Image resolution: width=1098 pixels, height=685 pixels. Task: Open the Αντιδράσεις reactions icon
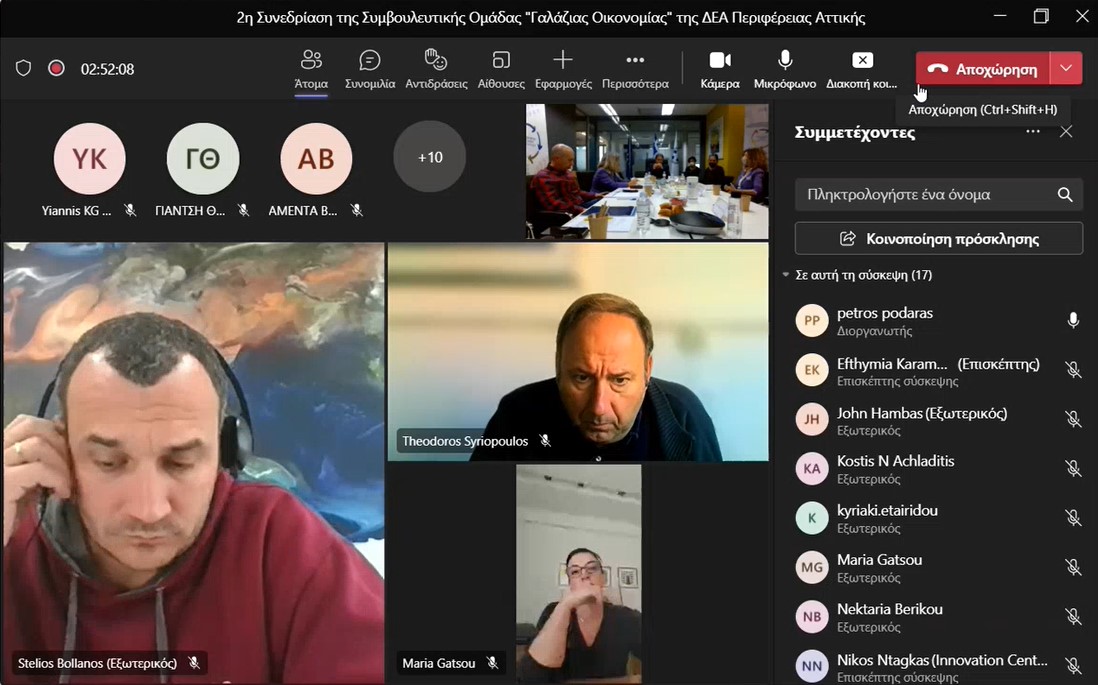coord(436,61)
